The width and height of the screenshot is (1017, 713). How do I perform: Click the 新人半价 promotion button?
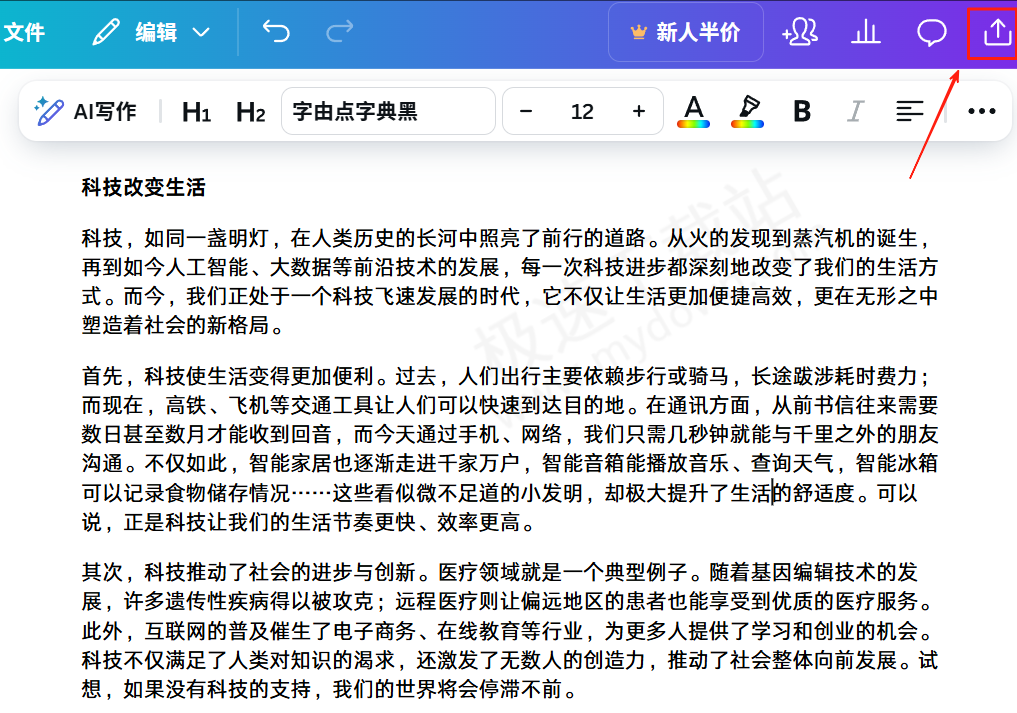(685, 32)
